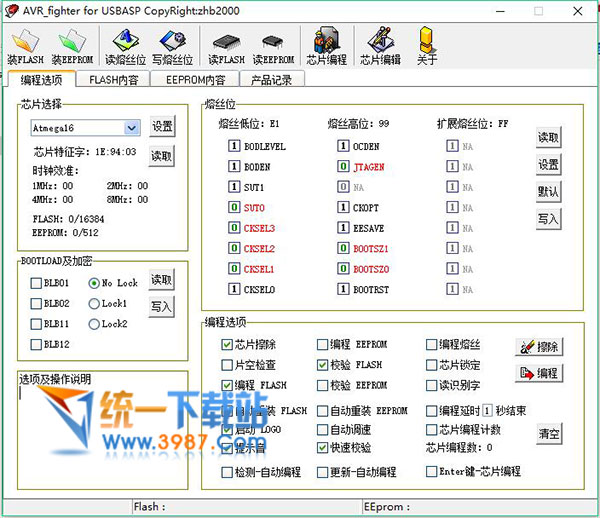
Task: Select the Lock1 radio button
Action: click(x=94, y=304)
